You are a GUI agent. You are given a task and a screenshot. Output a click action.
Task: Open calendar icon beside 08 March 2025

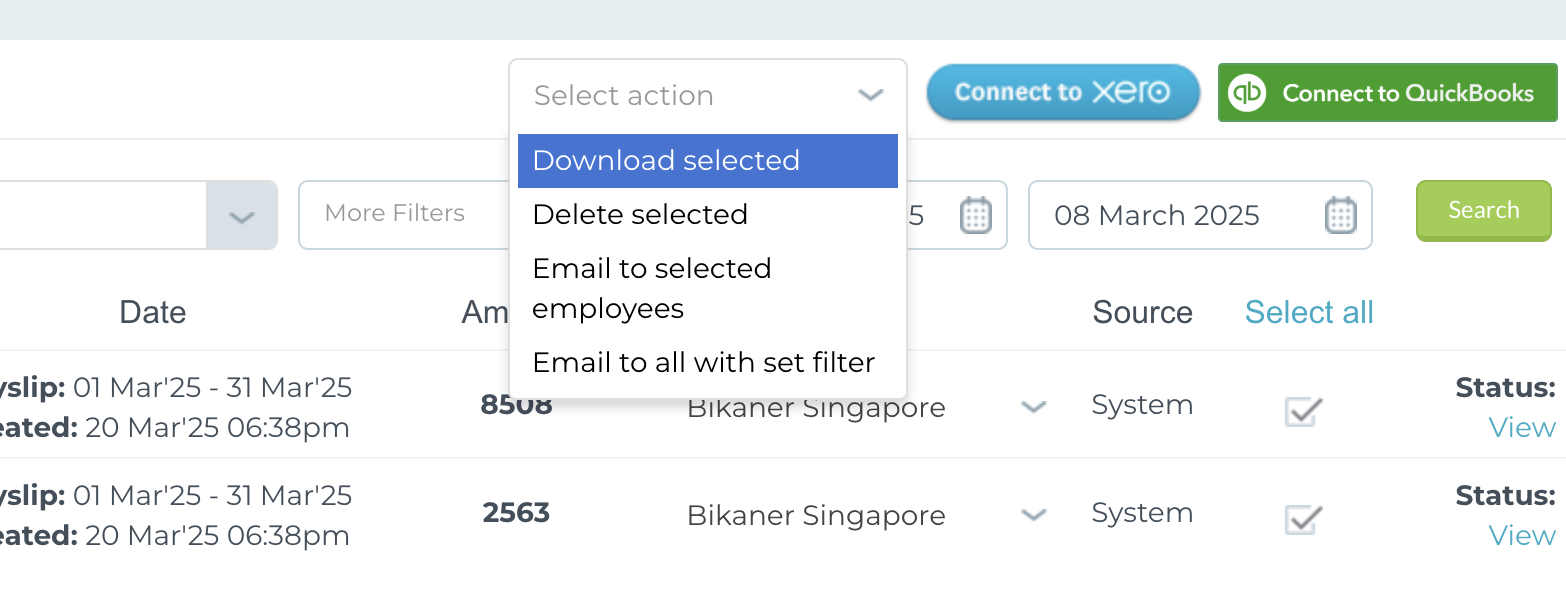1340,215
